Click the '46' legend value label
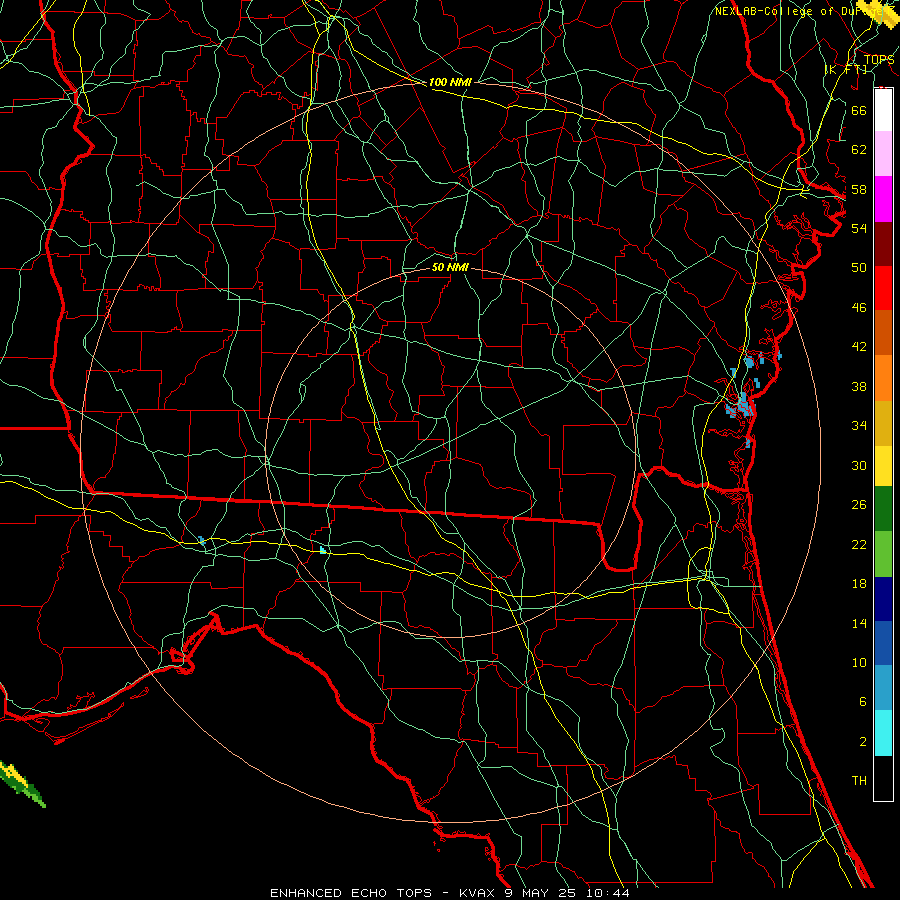Screen dimensions: 900x900 [859, 307]
